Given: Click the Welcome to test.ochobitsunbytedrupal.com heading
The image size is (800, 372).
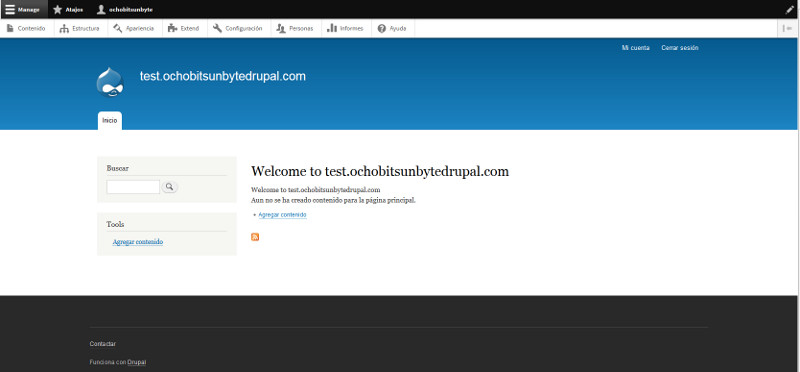Looking at the screenshot, I should click(380, 171).
